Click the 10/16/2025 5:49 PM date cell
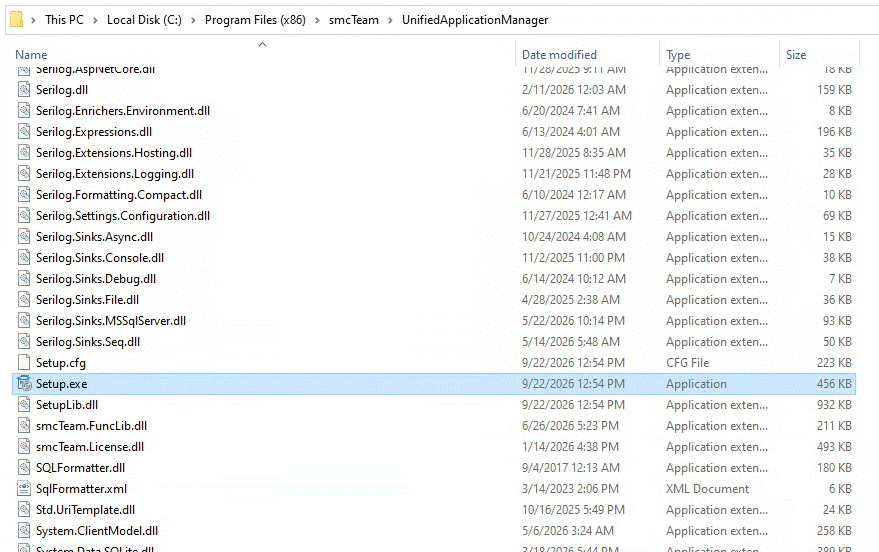This screenshot has width=879, height=552. pos(573,510)
